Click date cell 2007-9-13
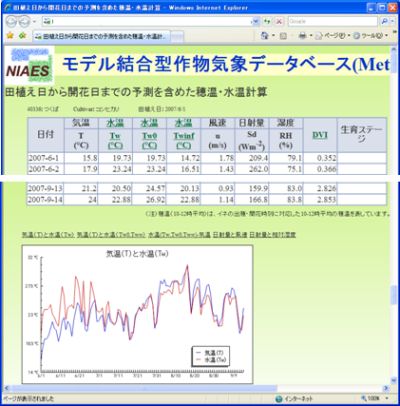 click(46, 188)
